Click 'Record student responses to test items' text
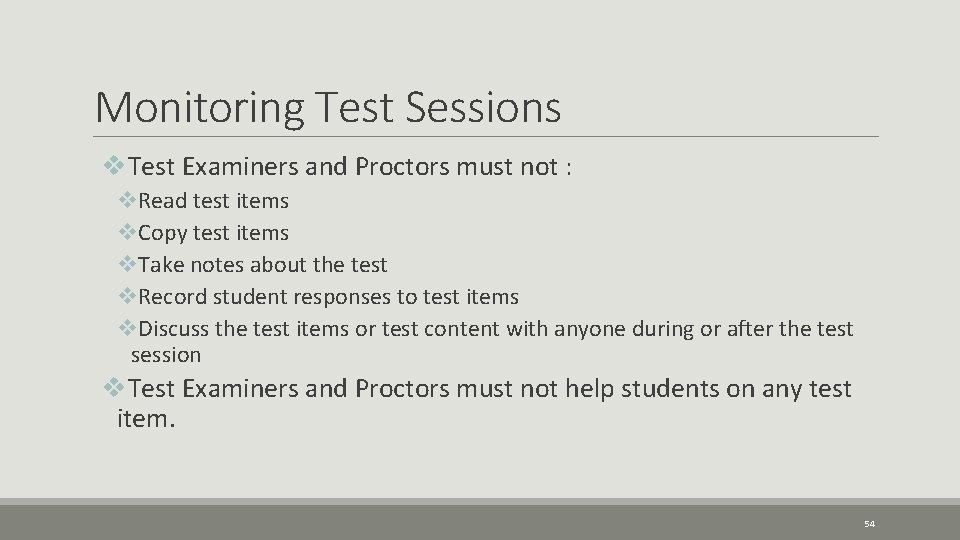 pos(329,297)
